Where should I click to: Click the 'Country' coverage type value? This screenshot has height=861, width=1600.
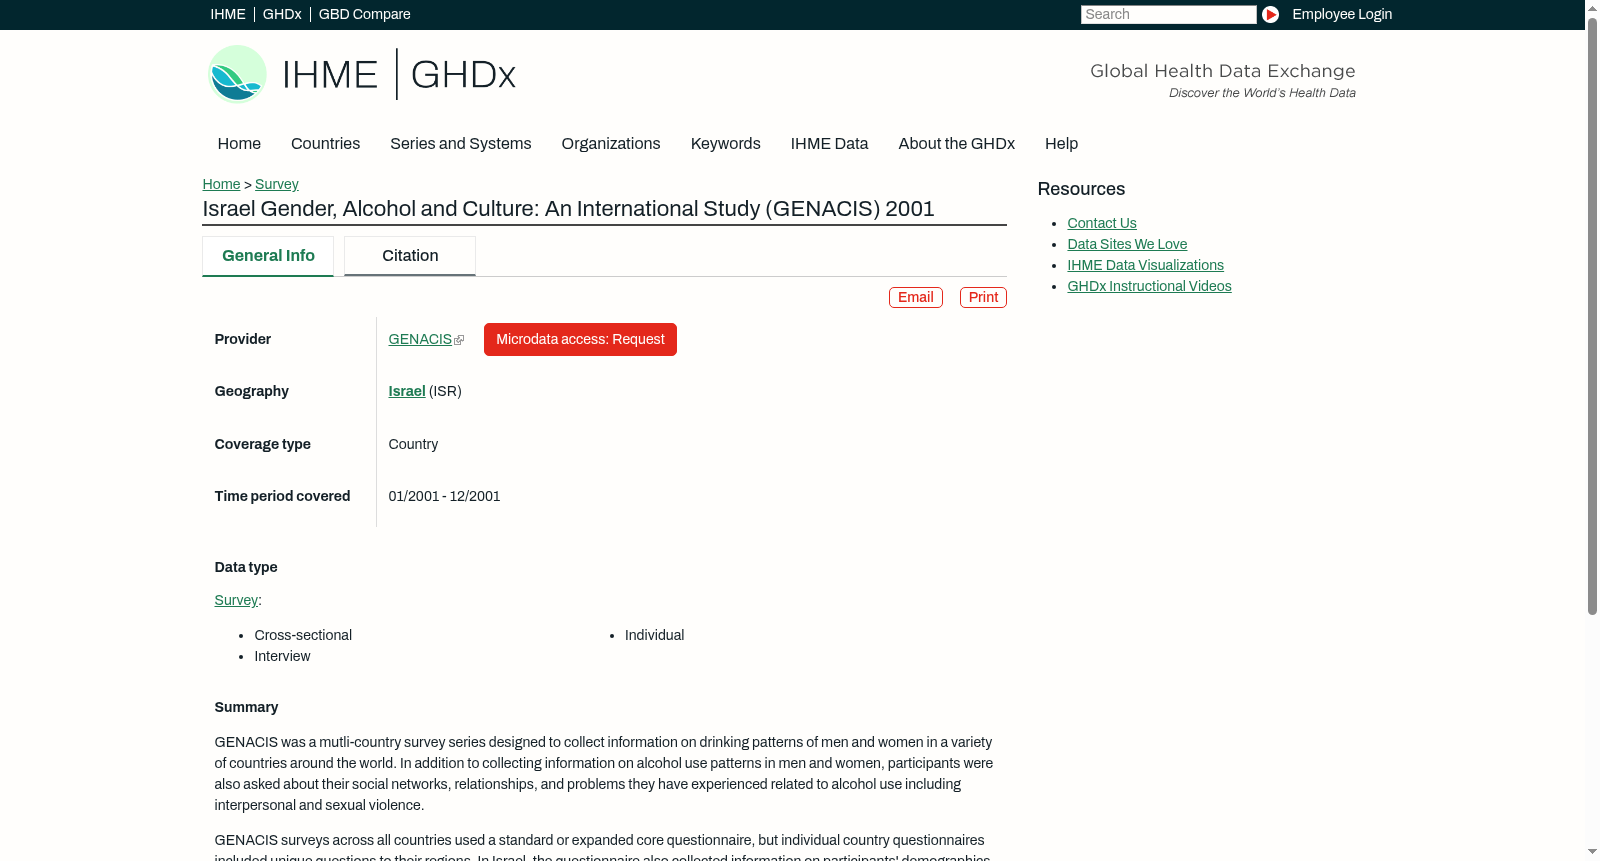(x=413, y=444)
